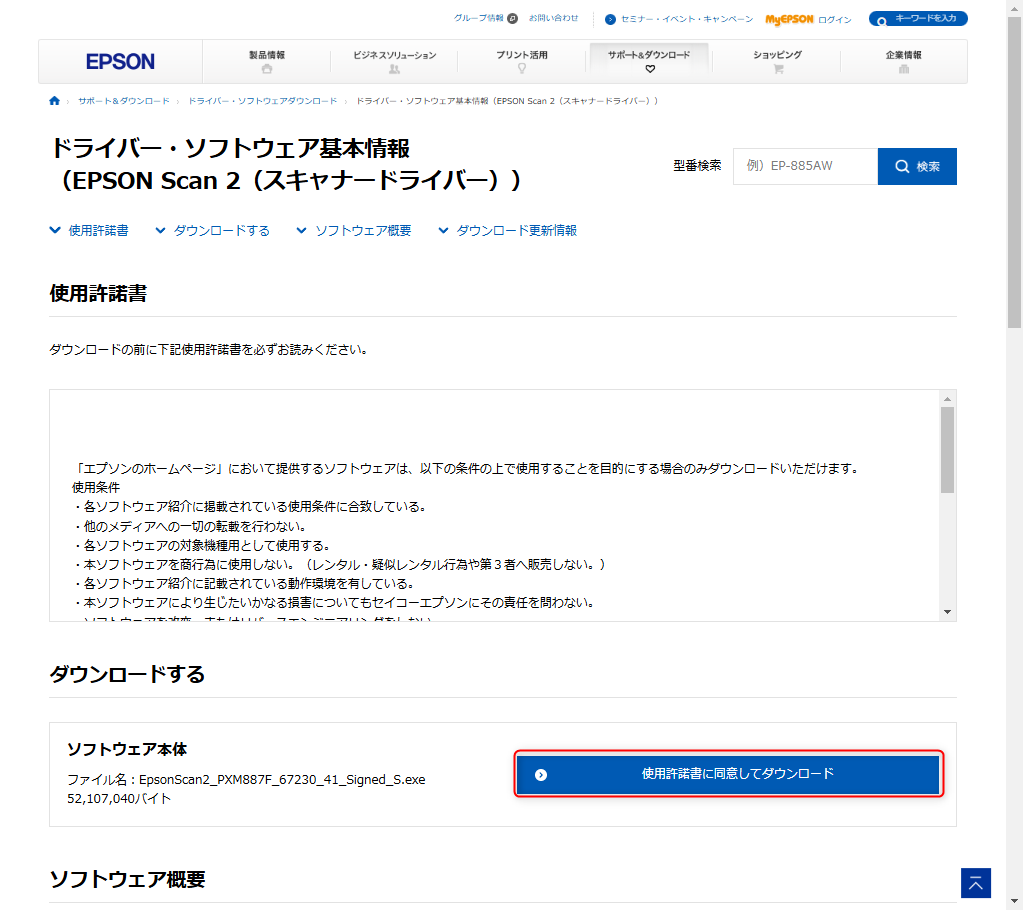Screen dimensions: 1023x910
Task: Click the license agreement scrollbar thumb
Action: coord(947,450)
